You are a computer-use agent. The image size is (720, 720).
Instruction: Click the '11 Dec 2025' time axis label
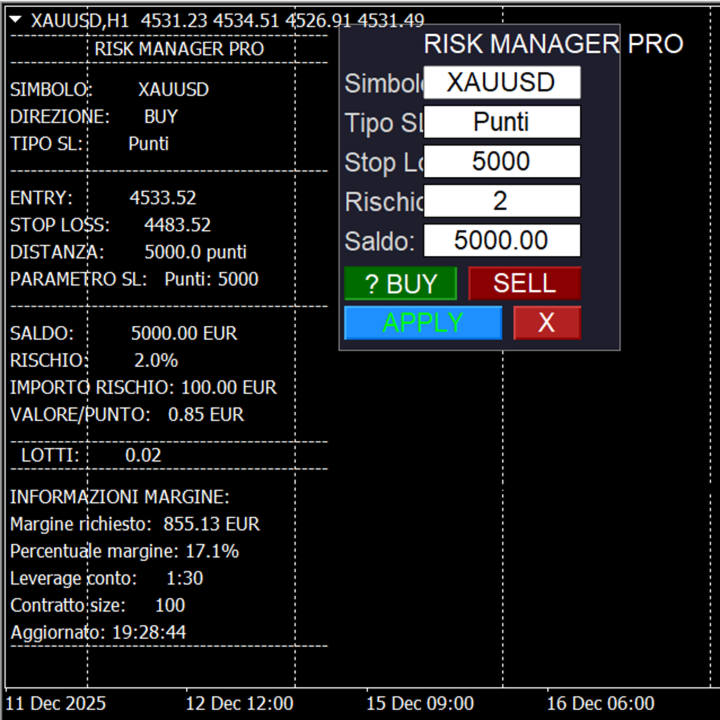tap(56, 703)
